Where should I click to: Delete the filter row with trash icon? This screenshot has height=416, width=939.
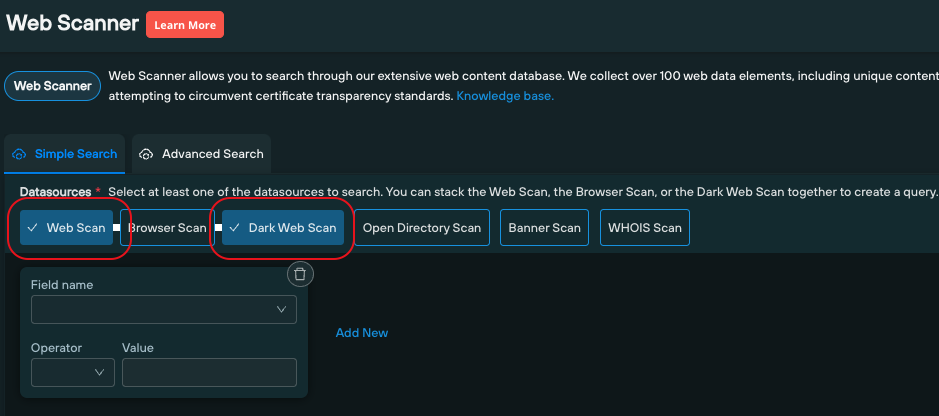[301, 274]
